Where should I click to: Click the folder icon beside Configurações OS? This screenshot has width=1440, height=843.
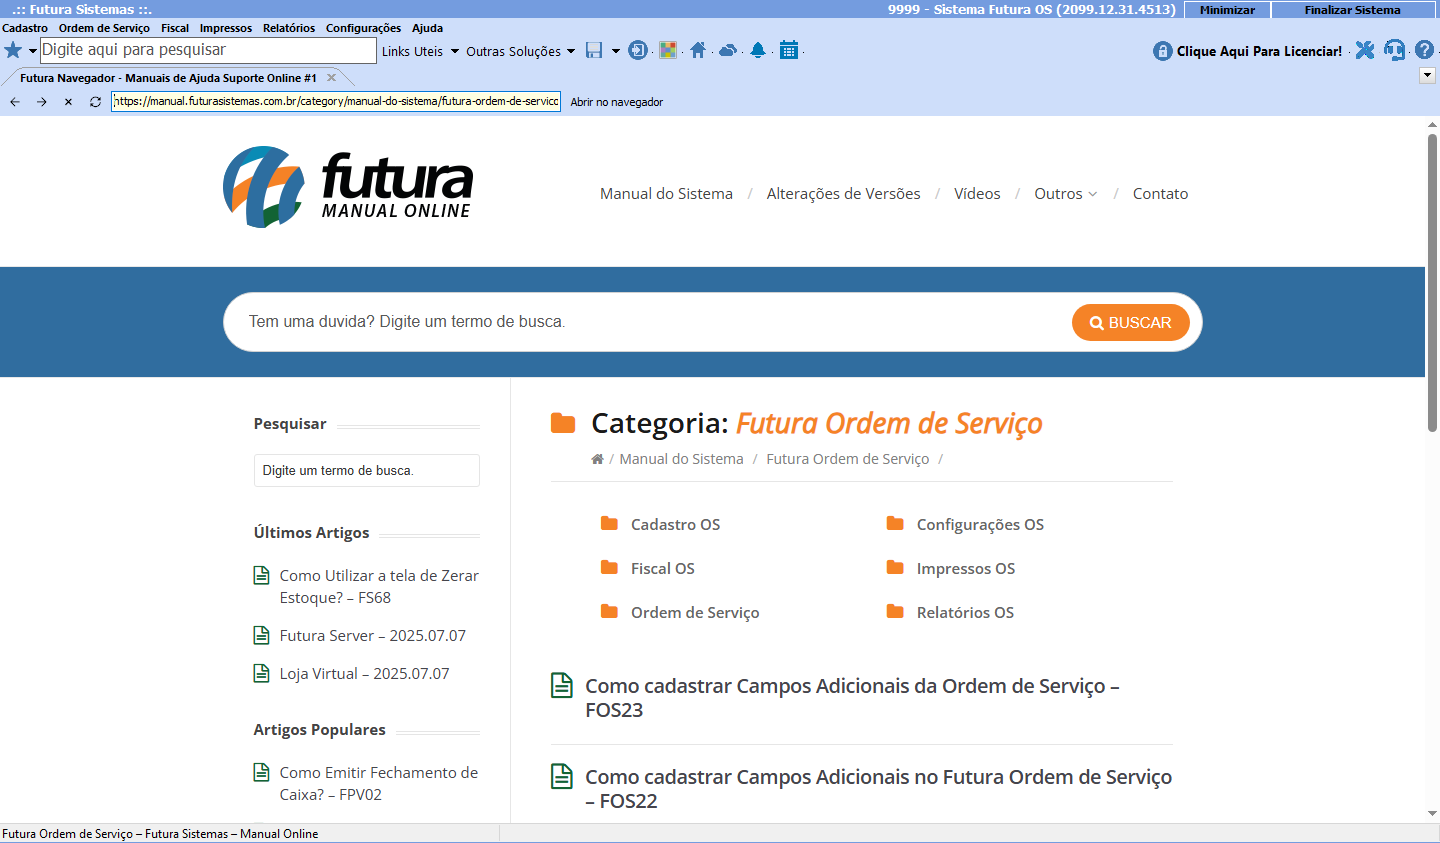tap(895, 523)
